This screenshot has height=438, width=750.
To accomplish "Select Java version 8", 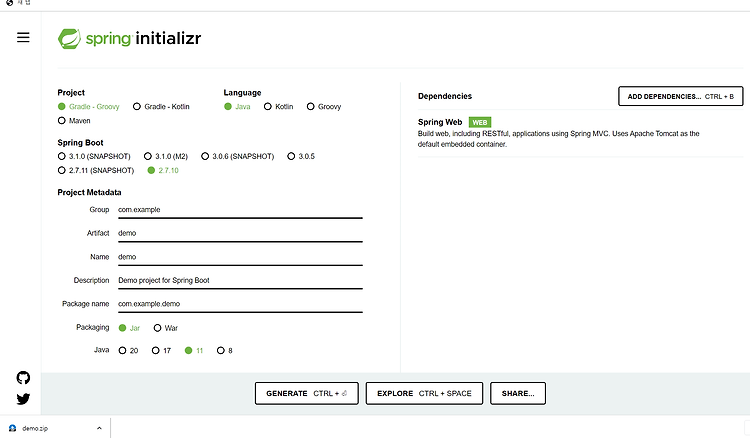I will coord(224,350).
